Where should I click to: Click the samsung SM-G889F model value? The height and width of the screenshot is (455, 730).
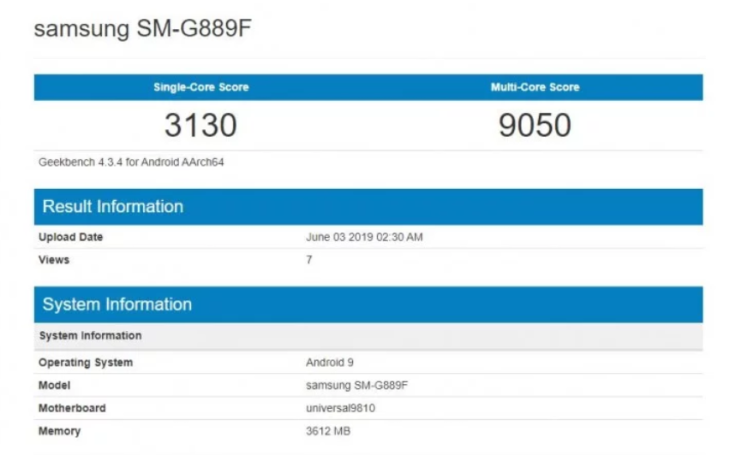pyautogui.click(x=354, y=385)
